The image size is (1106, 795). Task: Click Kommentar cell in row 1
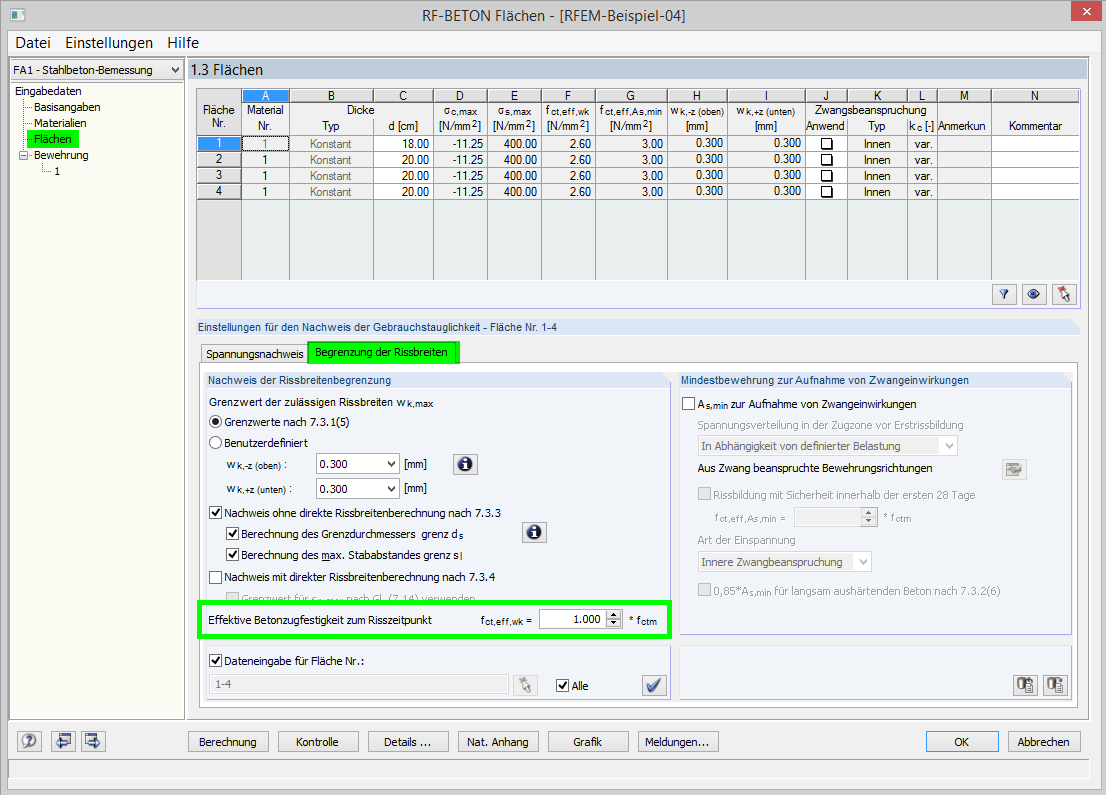point(1035,144)
